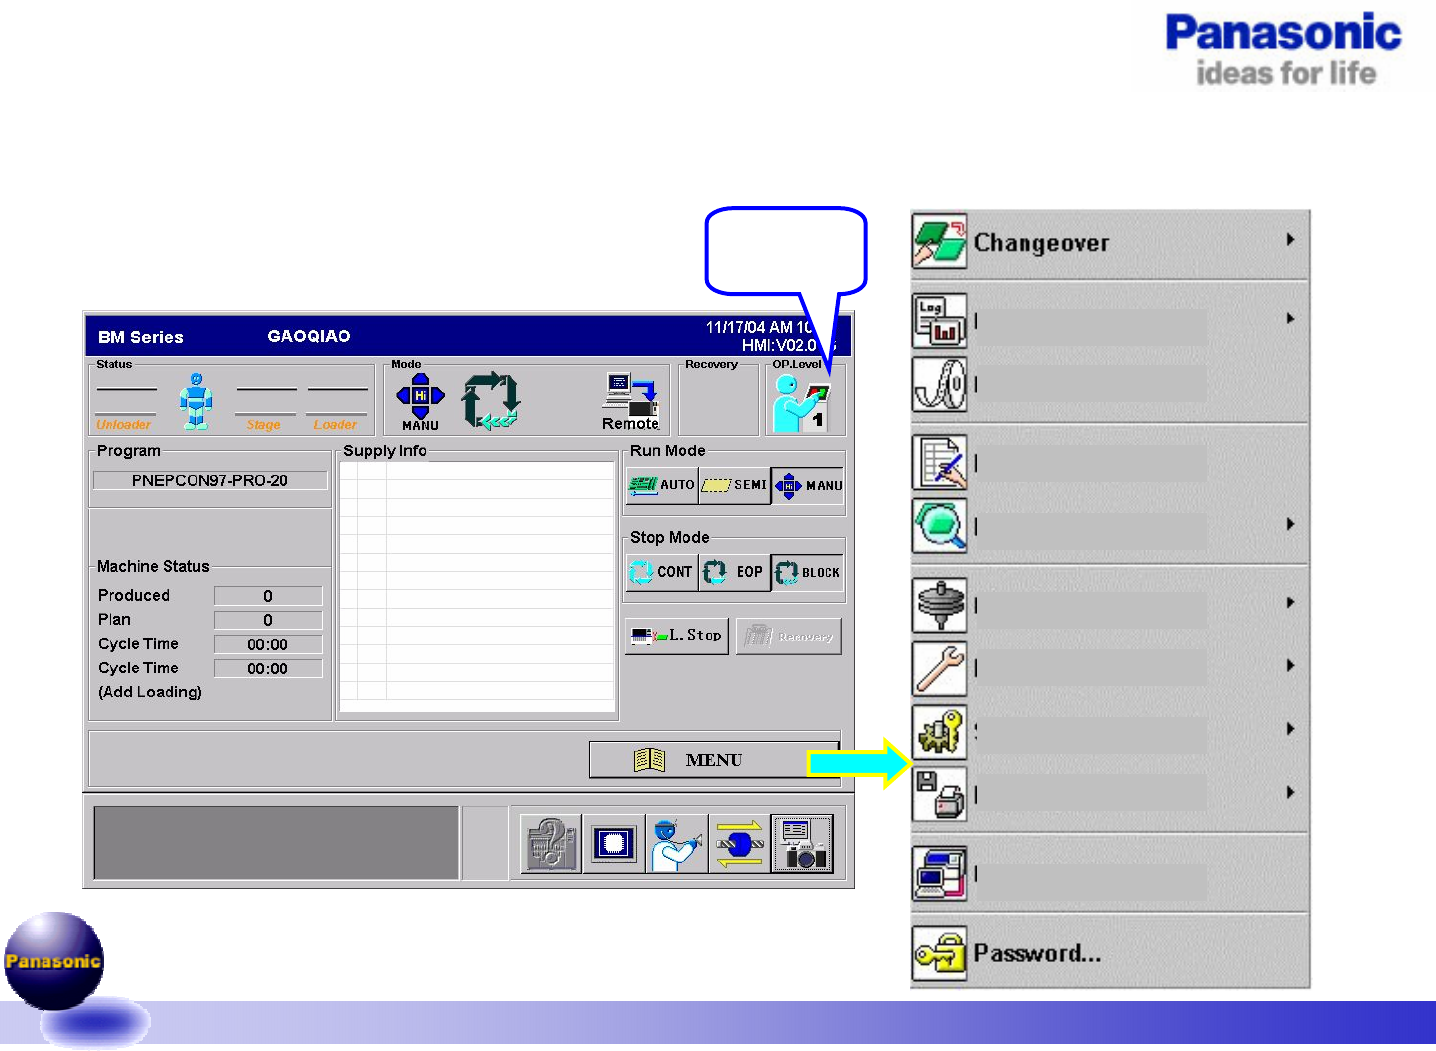The height and width of the screenshot is (1051, 1436).
Task: Click the green cycle arrows mode icon
Action: click(x=490, y=402)
